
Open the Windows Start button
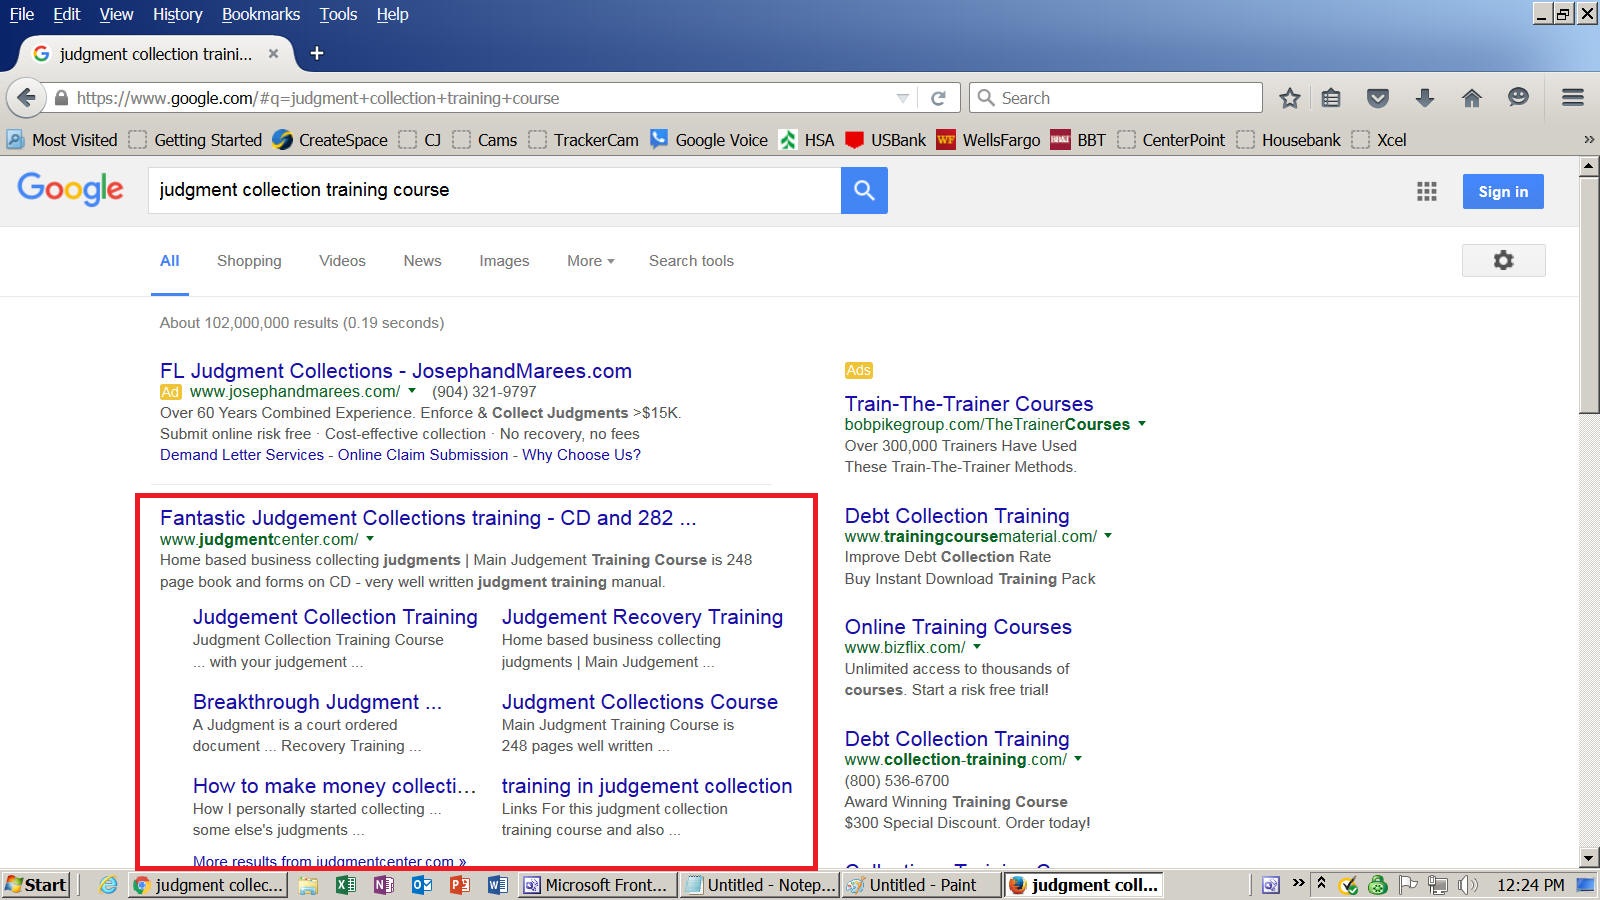(x=36, y=885)
